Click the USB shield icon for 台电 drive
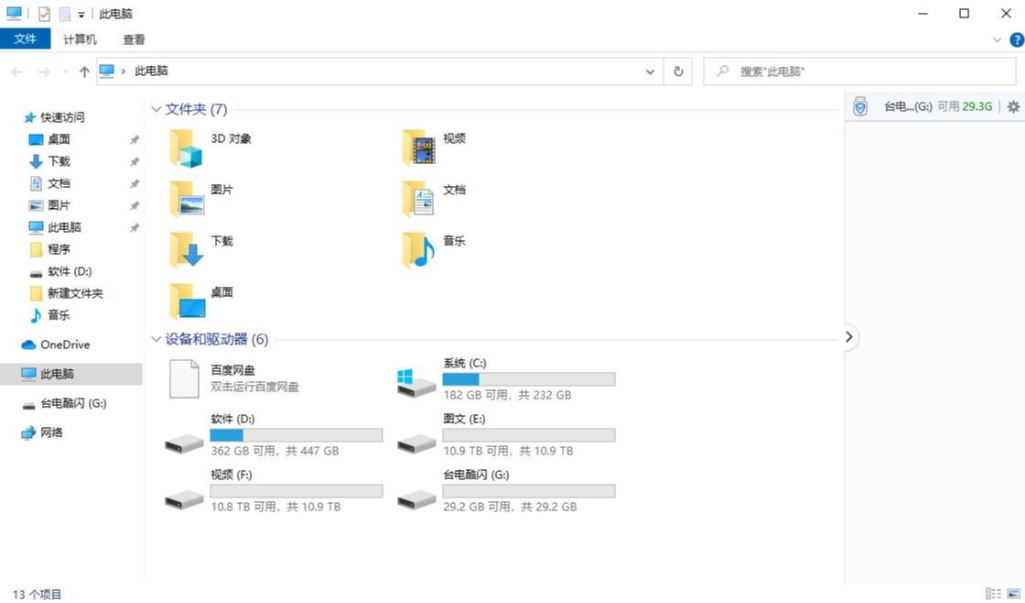 (860, 107)
